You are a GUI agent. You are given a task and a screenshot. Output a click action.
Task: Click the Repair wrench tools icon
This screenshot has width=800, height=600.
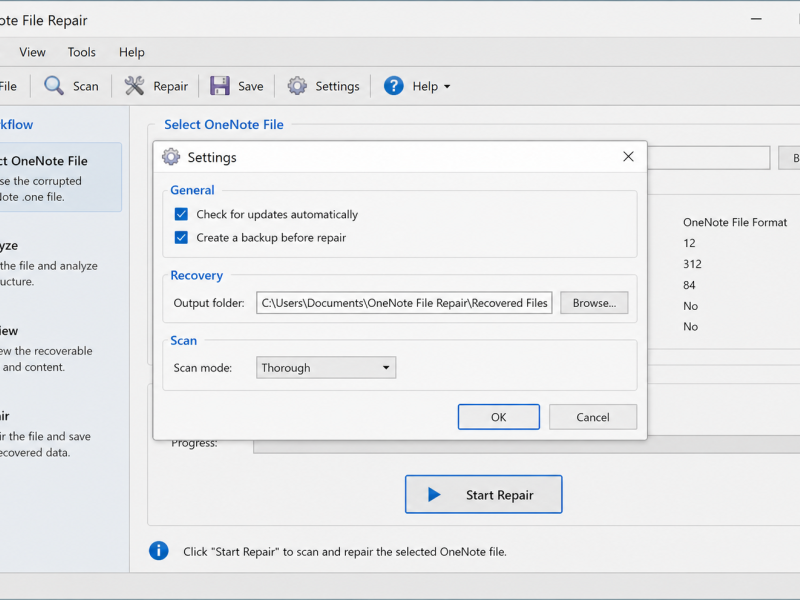tap(135, 86)
